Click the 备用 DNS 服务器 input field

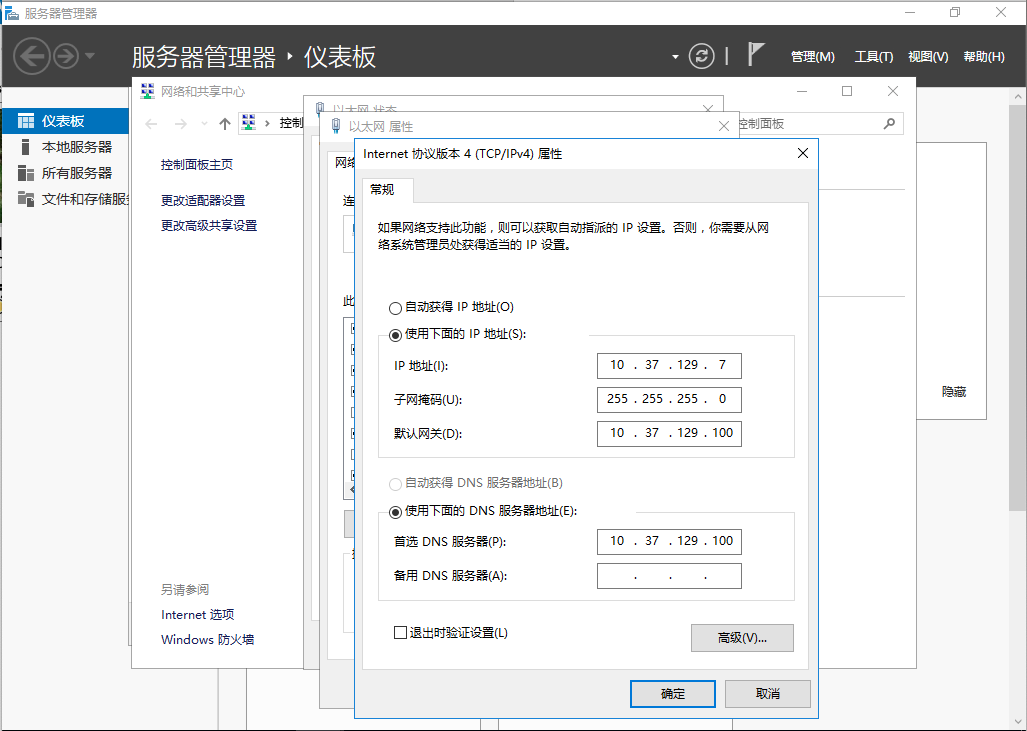pyautogui.click(x=669, y=576)
